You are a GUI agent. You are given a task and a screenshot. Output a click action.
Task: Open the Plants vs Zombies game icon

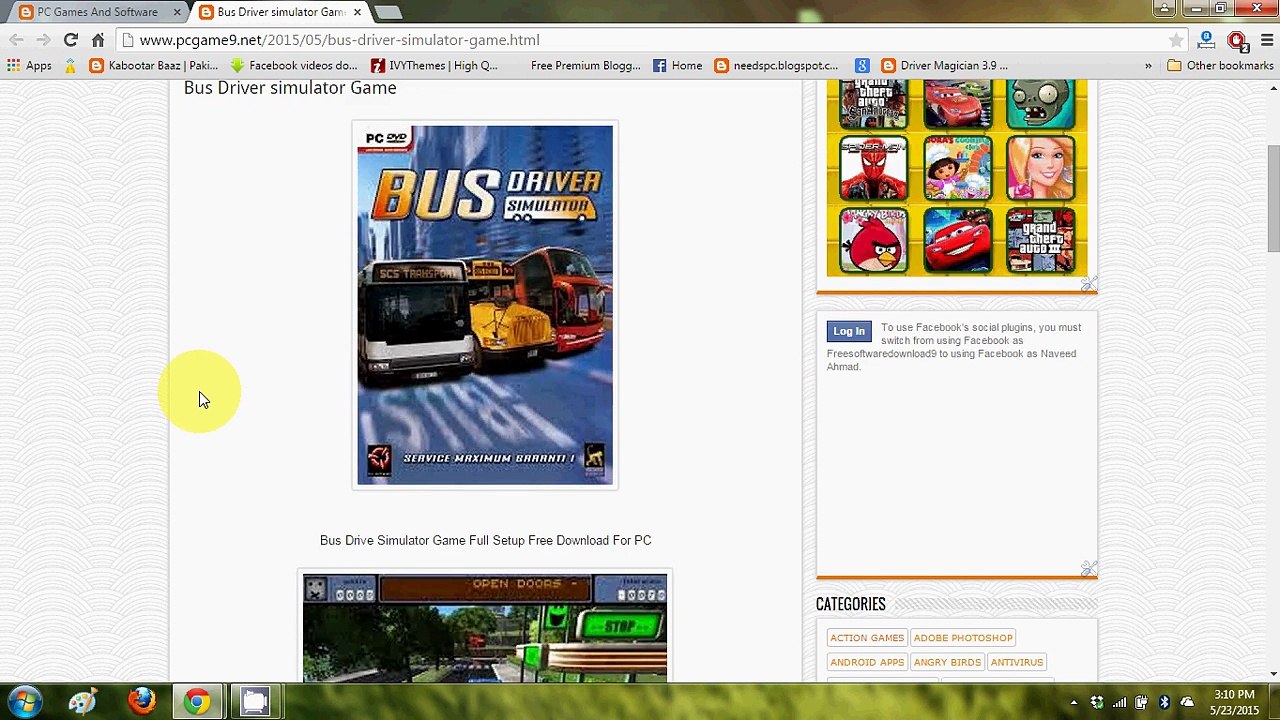1041,103
